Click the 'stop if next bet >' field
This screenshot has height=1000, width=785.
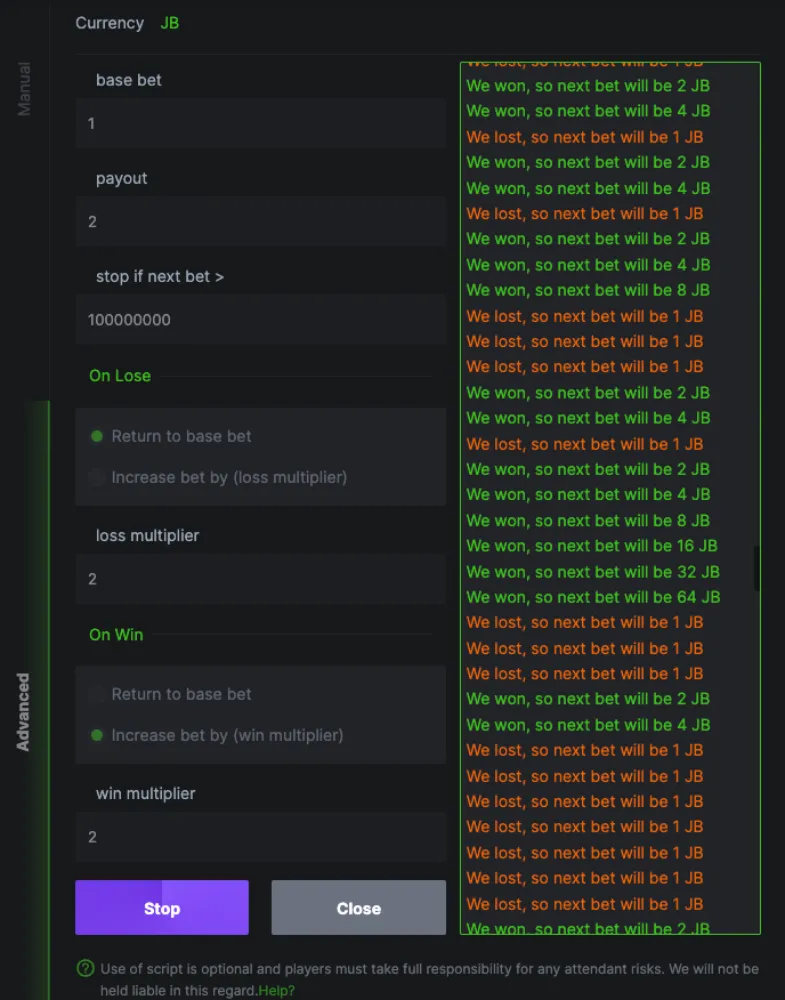(x=260, y=319)
